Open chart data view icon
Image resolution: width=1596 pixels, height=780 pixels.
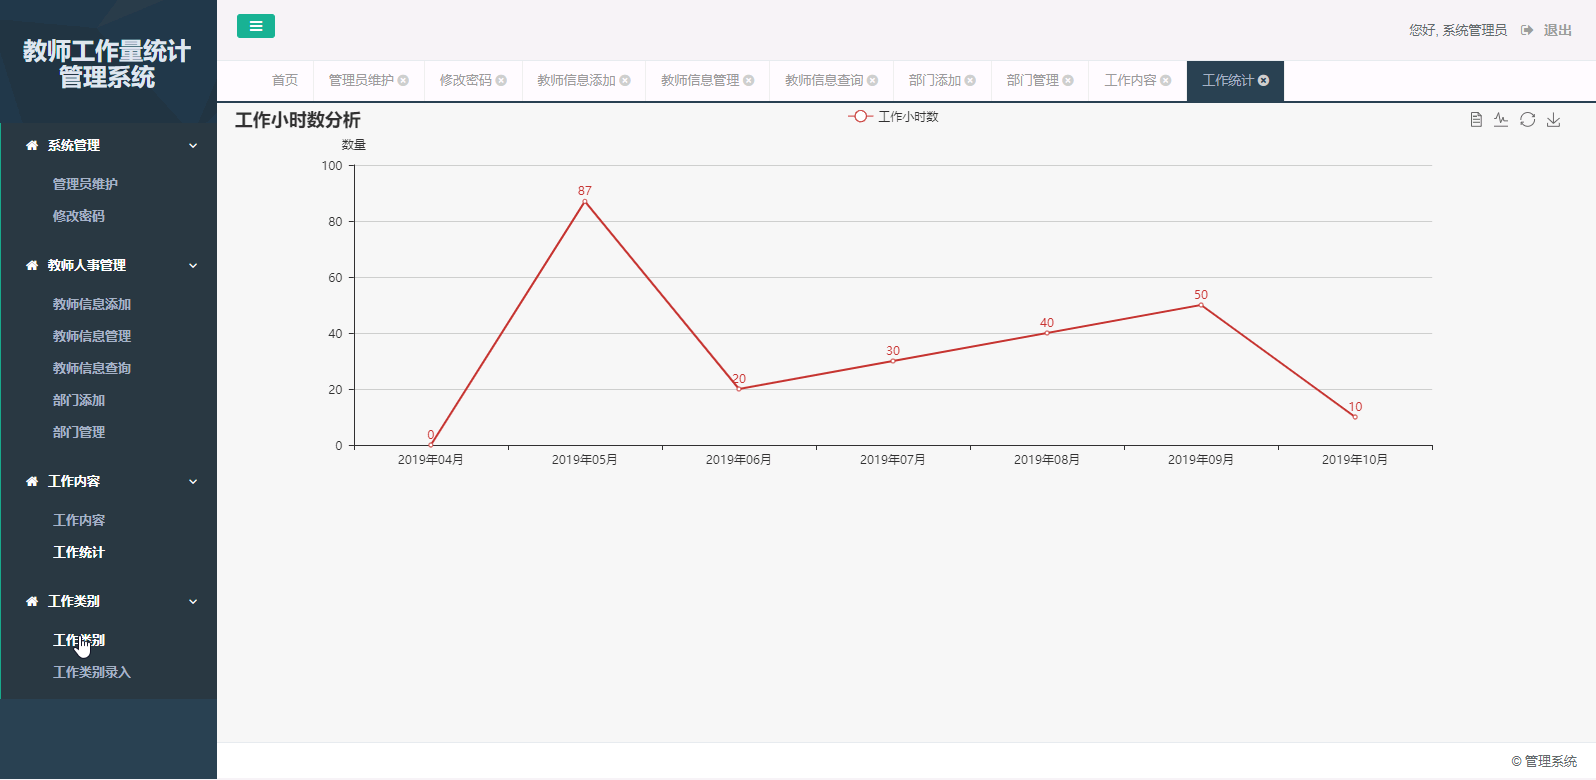1476,120
